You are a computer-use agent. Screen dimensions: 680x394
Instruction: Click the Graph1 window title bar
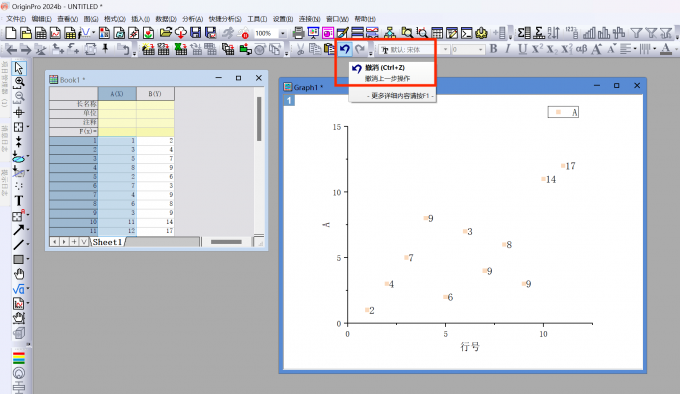(x=463, y=86)
